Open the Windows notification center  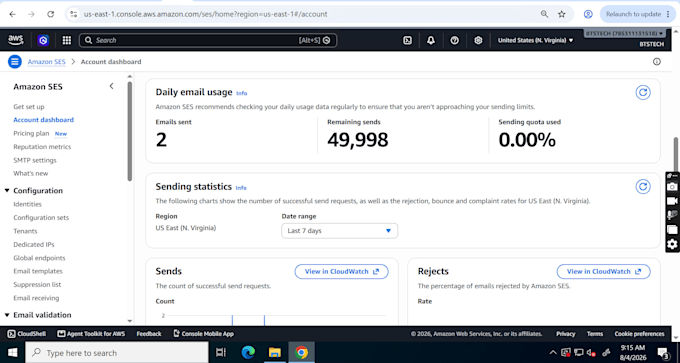point(664,353)
